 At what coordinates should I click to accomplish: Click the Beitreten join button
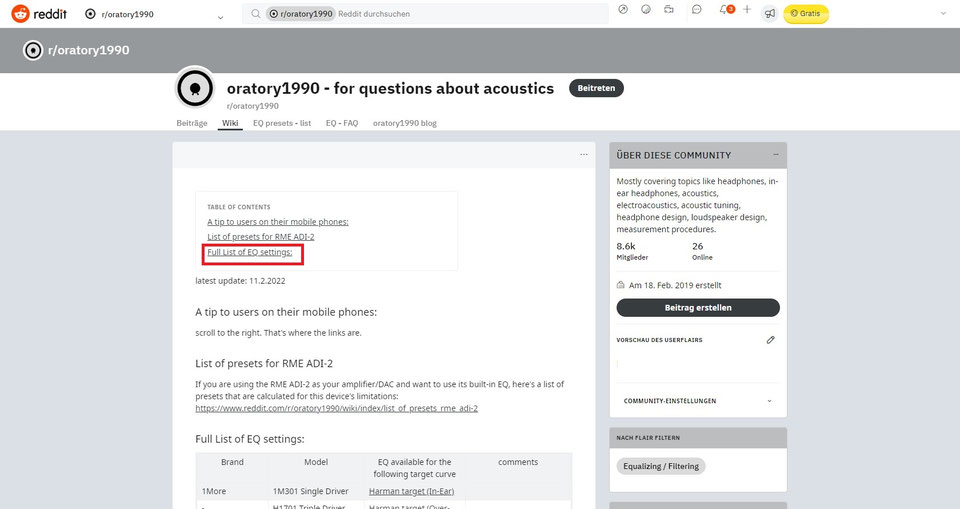(x=596, y=88)
